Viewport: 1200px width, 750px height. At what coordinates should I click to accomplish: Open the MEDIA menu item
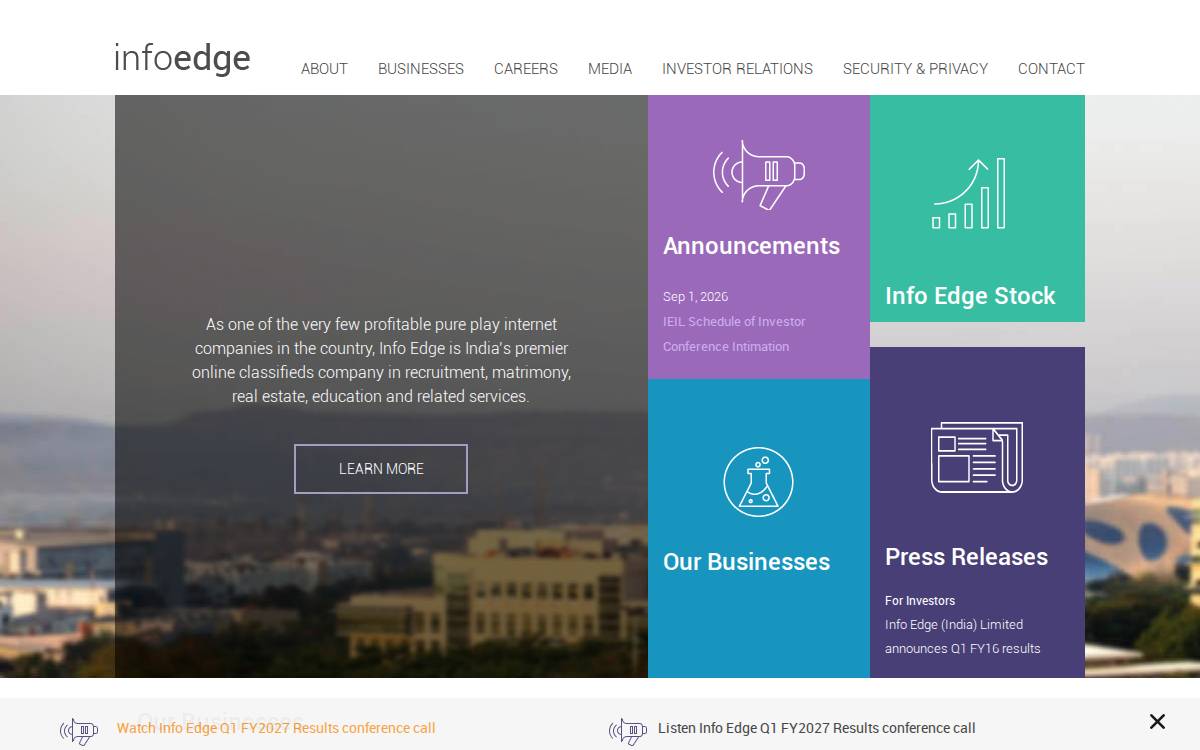pos(610,69)
